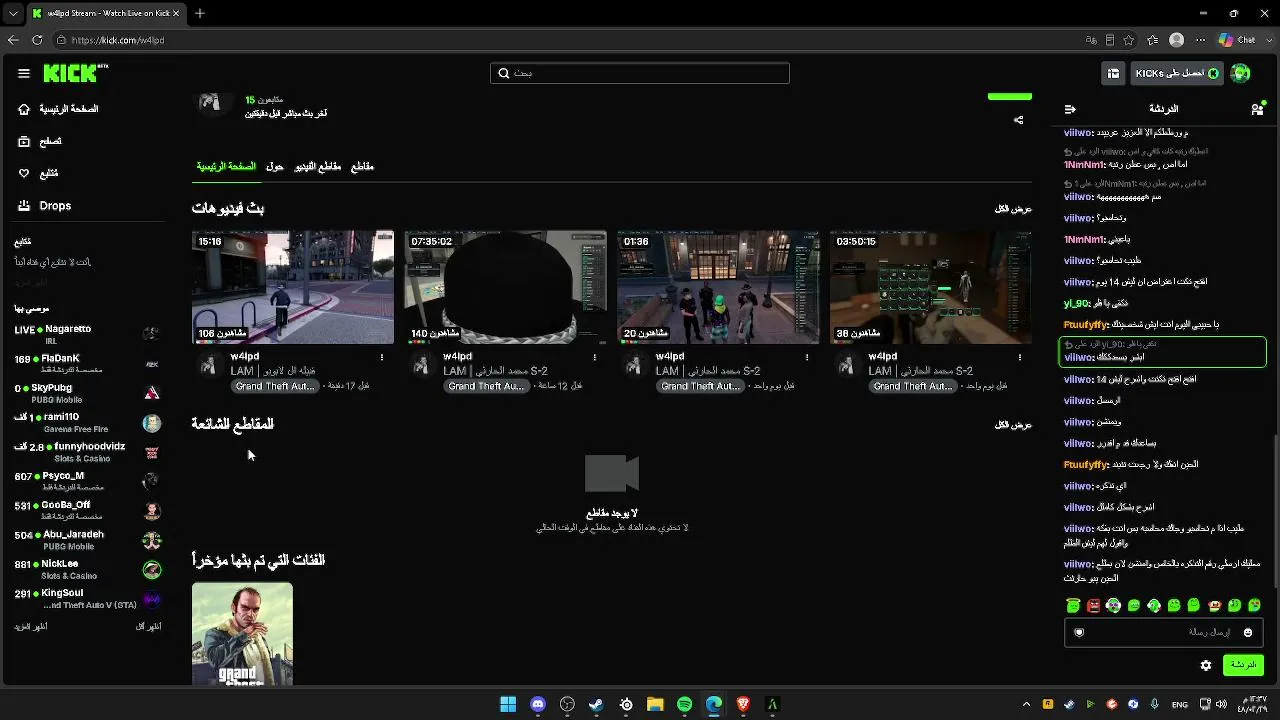Open the browser tab list dropdown

coord(12,13)
